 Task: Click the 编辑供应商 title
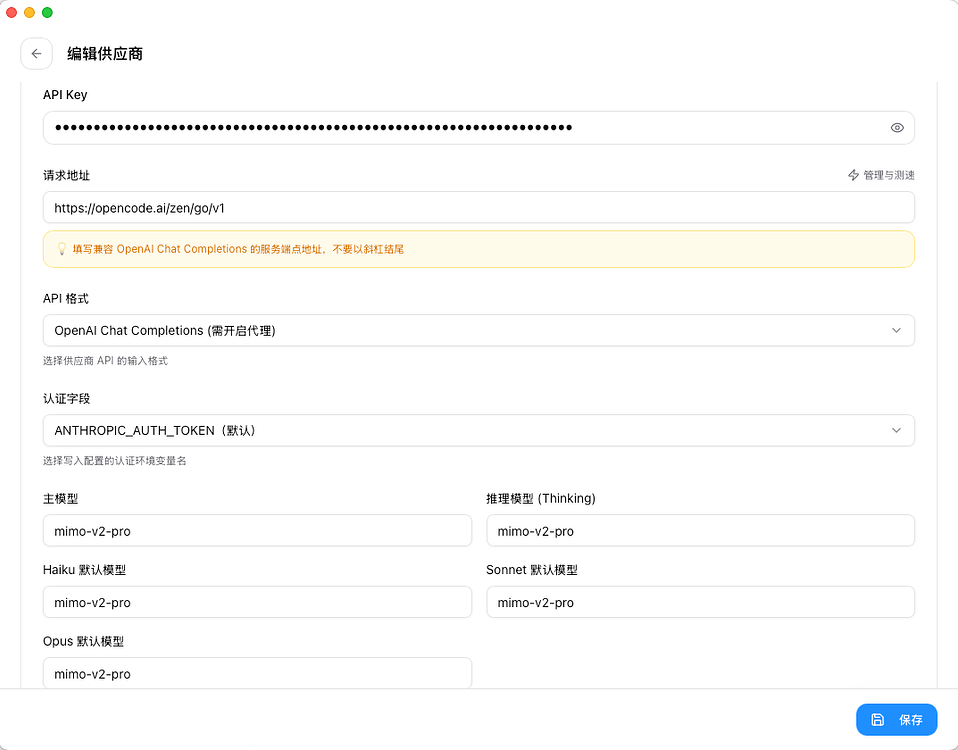coord(105,54)
